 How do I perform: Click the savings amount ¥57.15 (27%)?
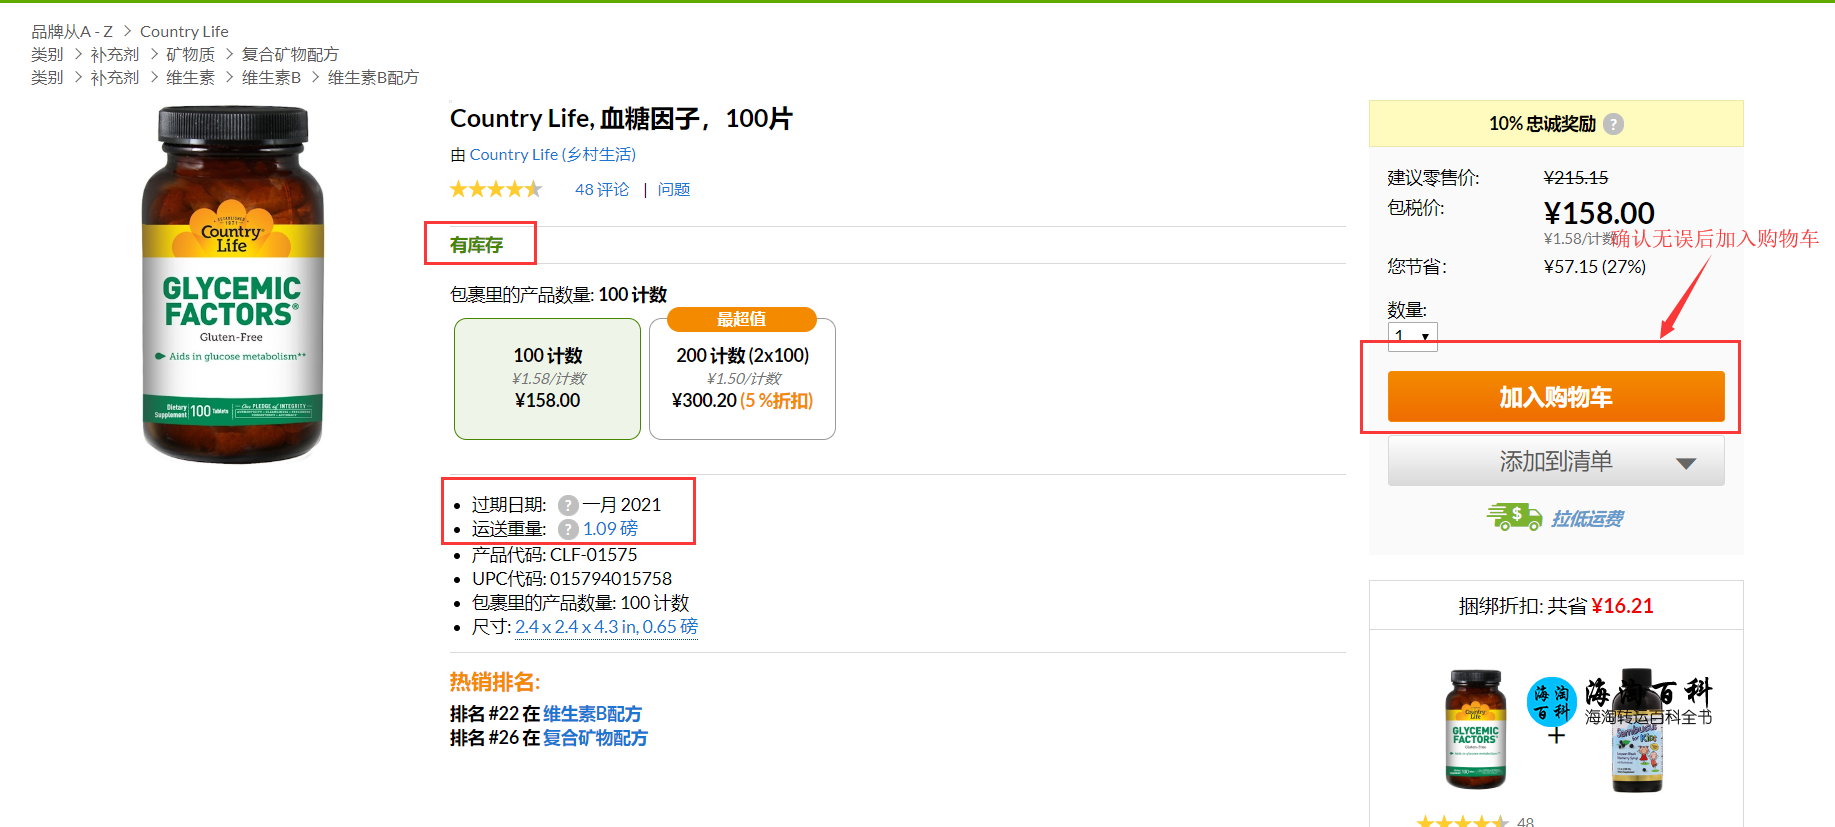click(x=1595, y=267)
